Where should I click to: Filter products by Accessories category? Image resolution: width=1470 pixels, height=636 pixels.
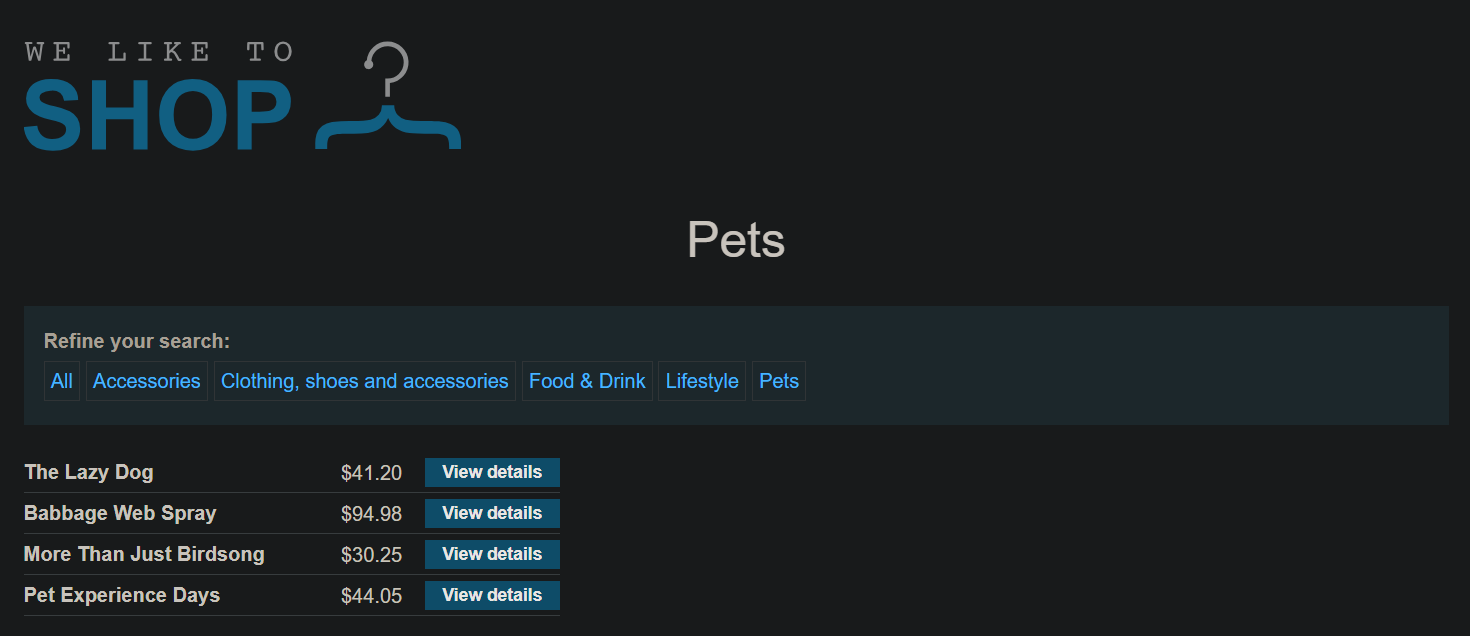(x=147, y=381)
